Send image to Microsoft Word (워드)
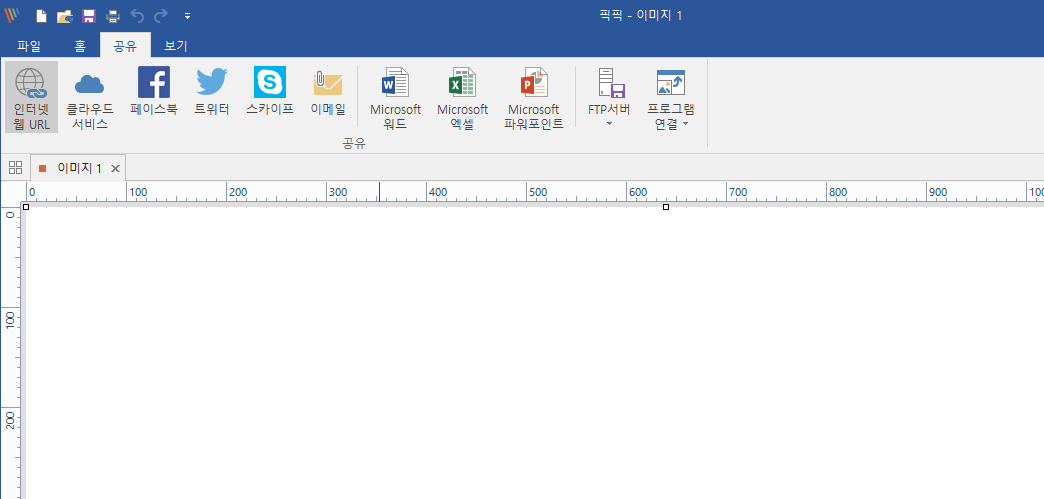1044x499 pixels. tap(395, 97)
